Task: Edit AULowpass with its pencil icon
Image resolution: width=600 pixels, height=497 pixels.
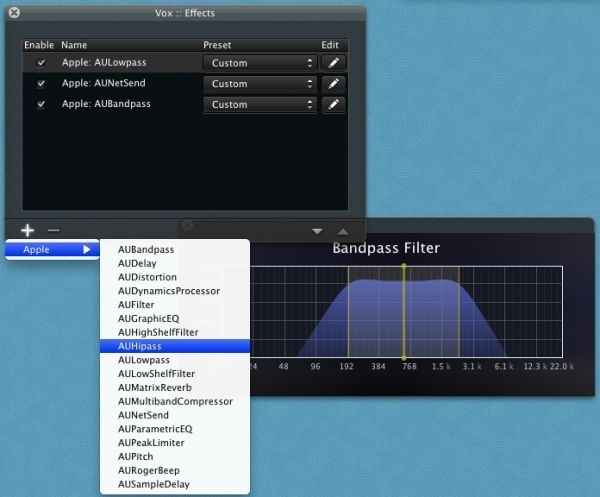Action: 333,63
